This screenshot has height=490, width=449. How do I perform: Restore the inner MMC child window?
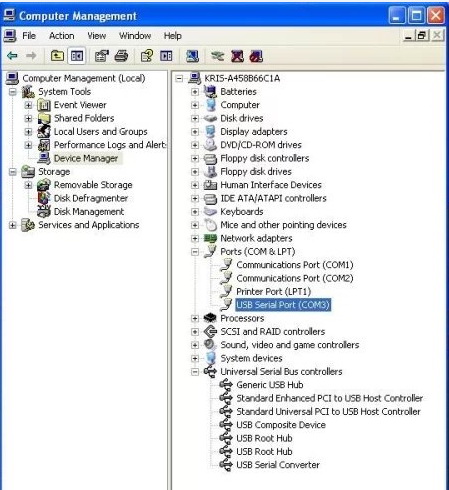[x=422, y=35]
